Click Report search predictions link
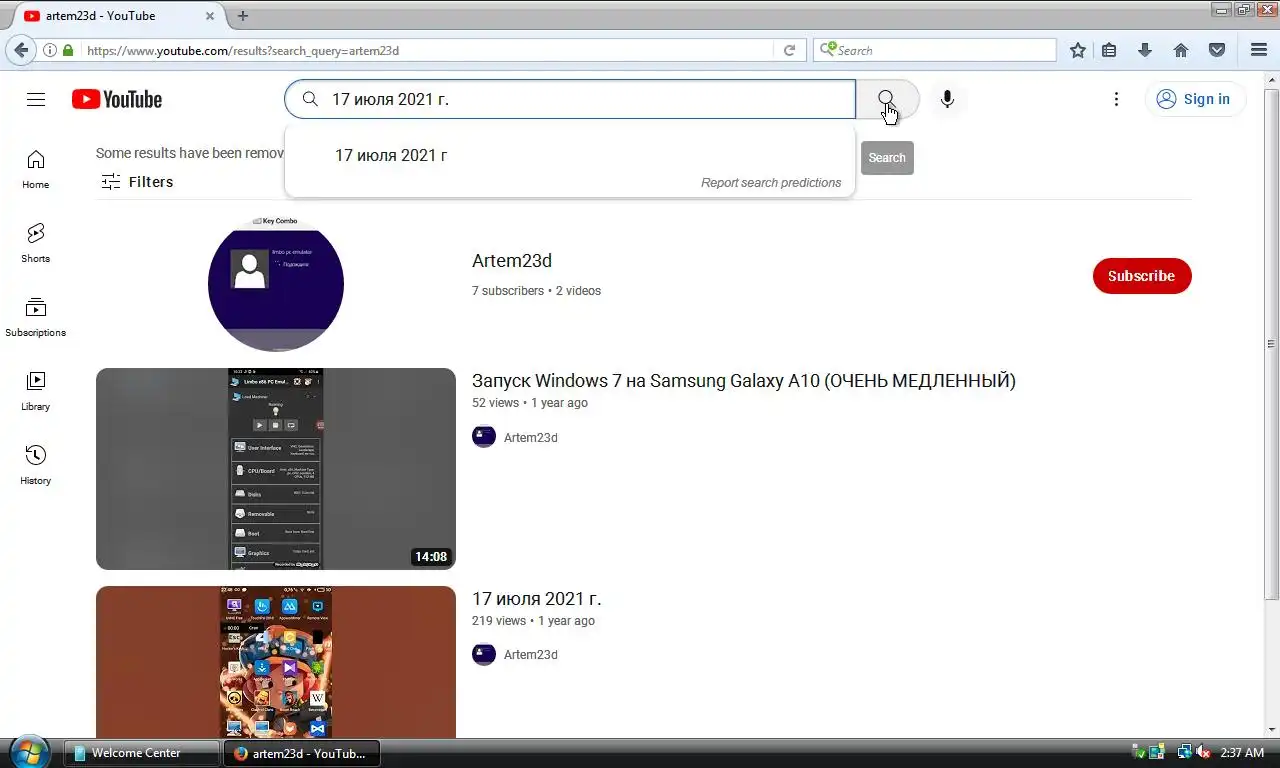Screen dimensions: 1280x768 771,183
